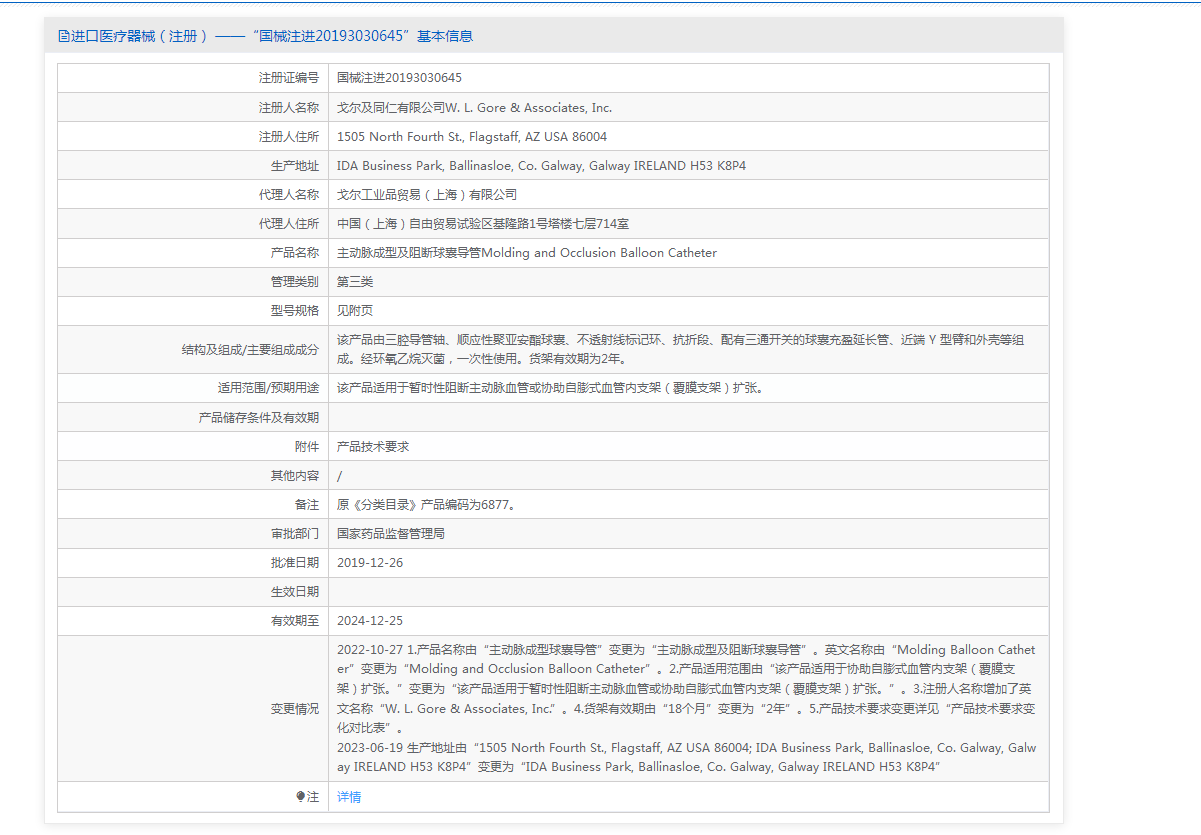
Task: Click the label 代理人住所
Action: pyautogui.click(x=289, y=223)
